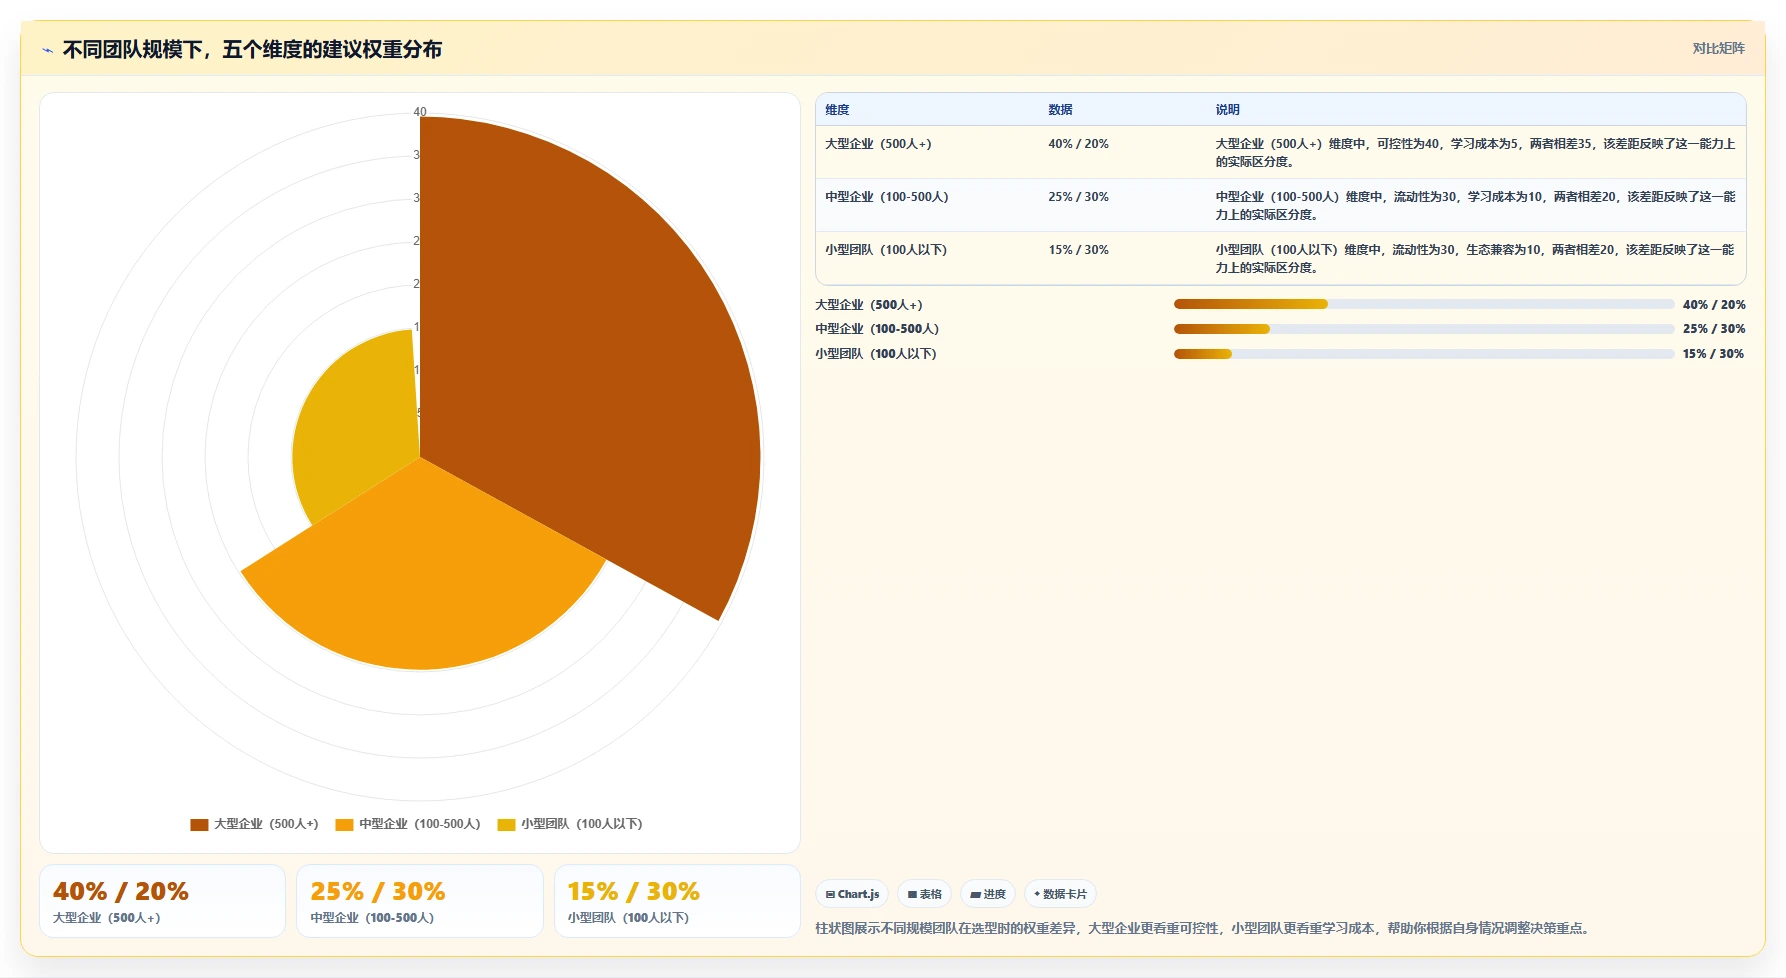
Task: Open the 15% / 30% 小型团队 stat card
Action: point(677,901)
